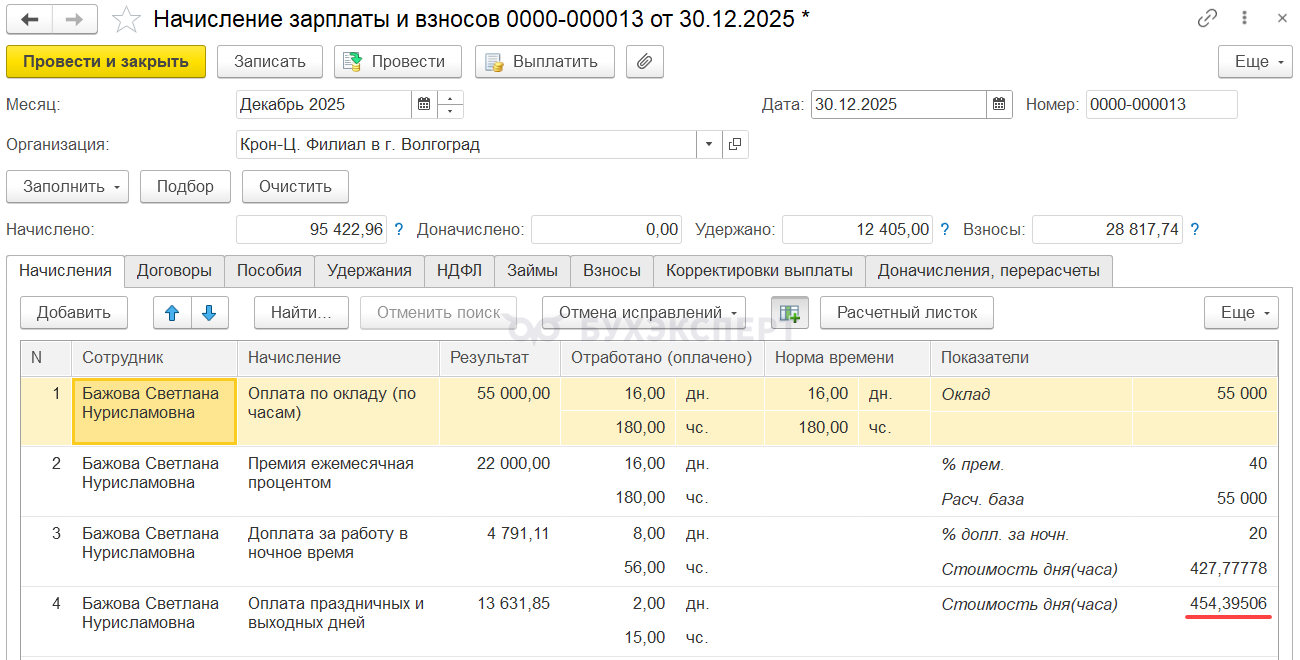Screen dimensions: 1300x660
Task: Move row down with down arrow
Action: (x=210, y=313)
